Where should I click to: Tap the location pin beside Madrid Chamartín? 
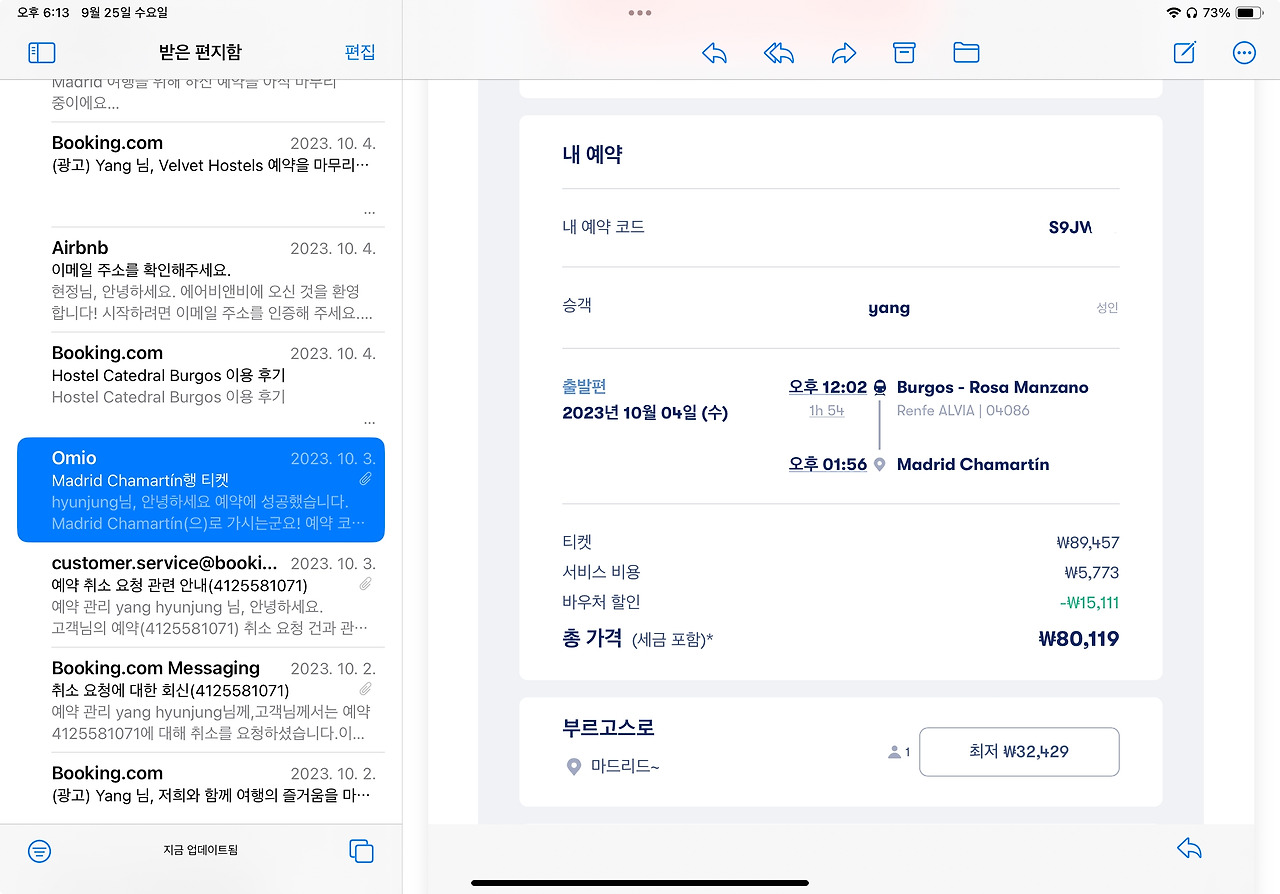[880, 465]
